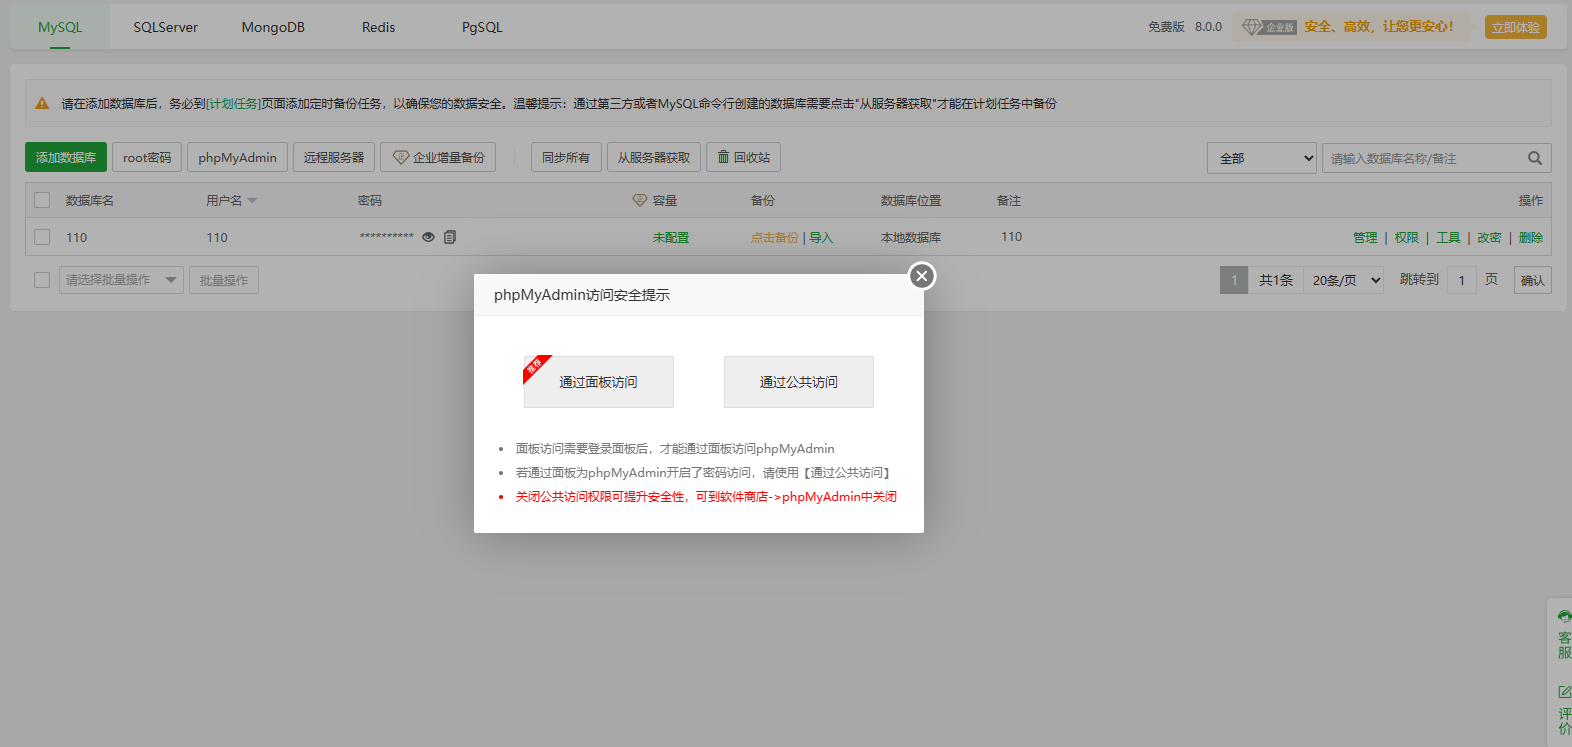This screenshot has width=1572, height=747.
Task: Open the PgSQL tab
Action: [x=482, y=27]
